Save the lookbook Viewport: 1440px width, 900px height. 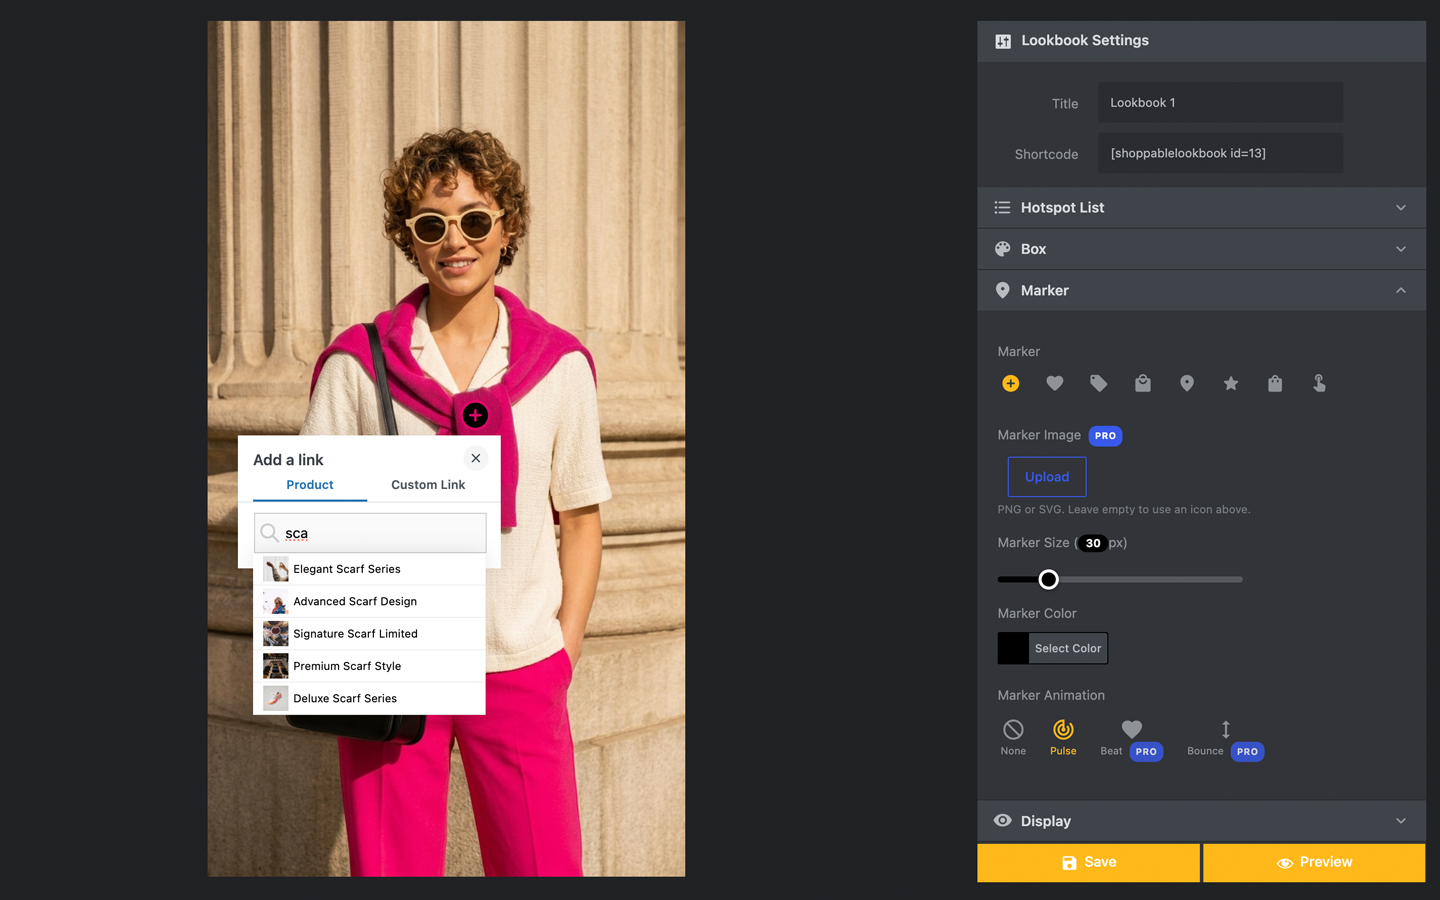click(x=1088, y=862)
